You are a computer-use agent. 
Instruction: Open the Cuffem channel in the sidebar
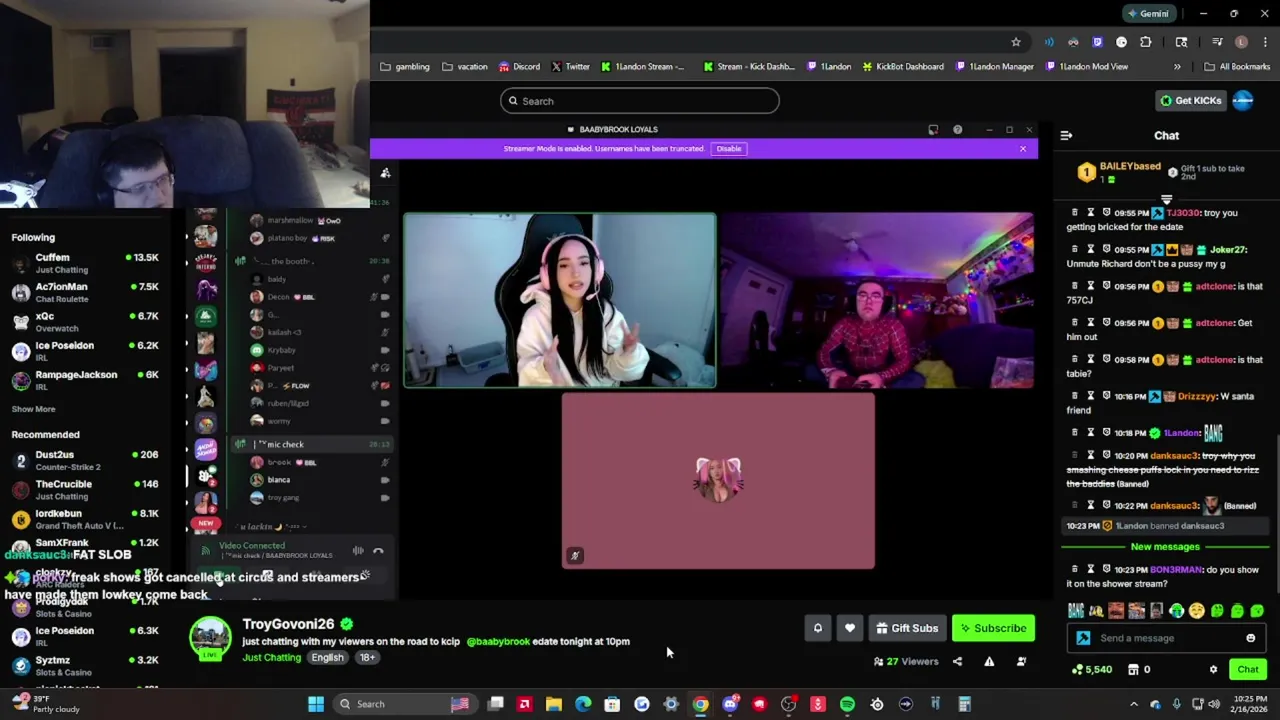pyautogui.click(x=85, y=263)
